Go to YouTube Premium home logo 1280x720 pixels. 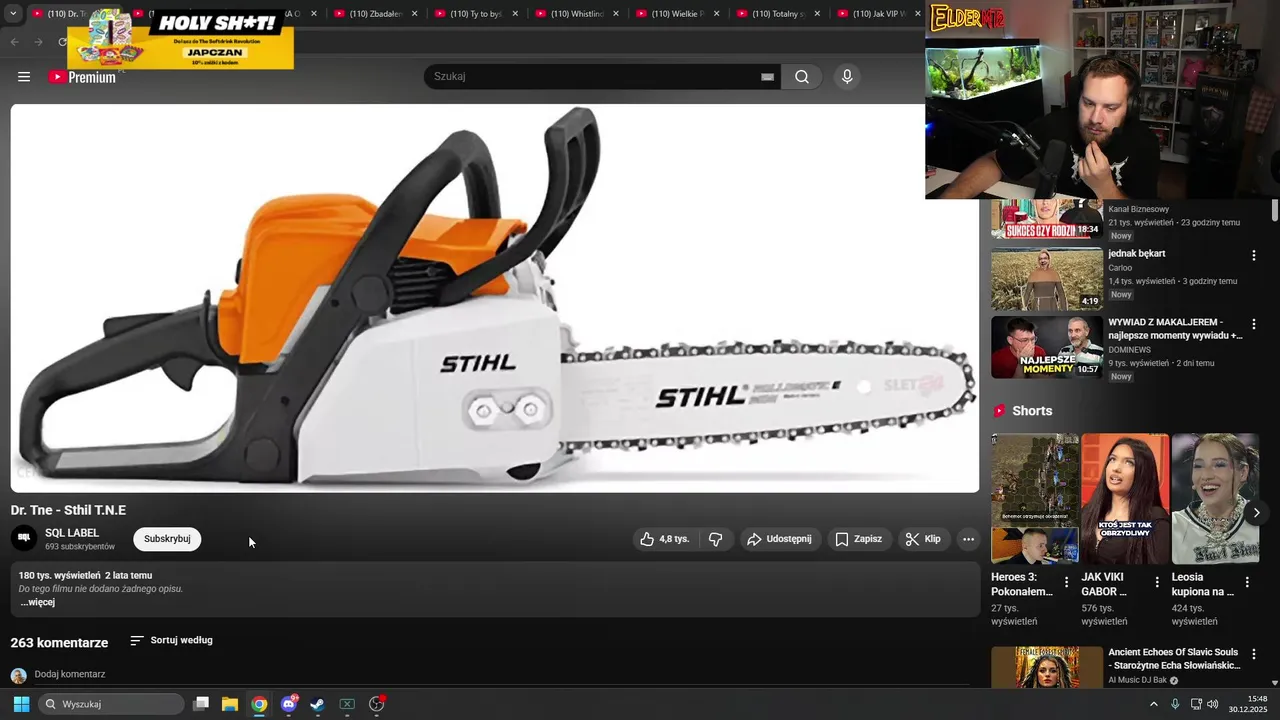click(x=82, y=77)
